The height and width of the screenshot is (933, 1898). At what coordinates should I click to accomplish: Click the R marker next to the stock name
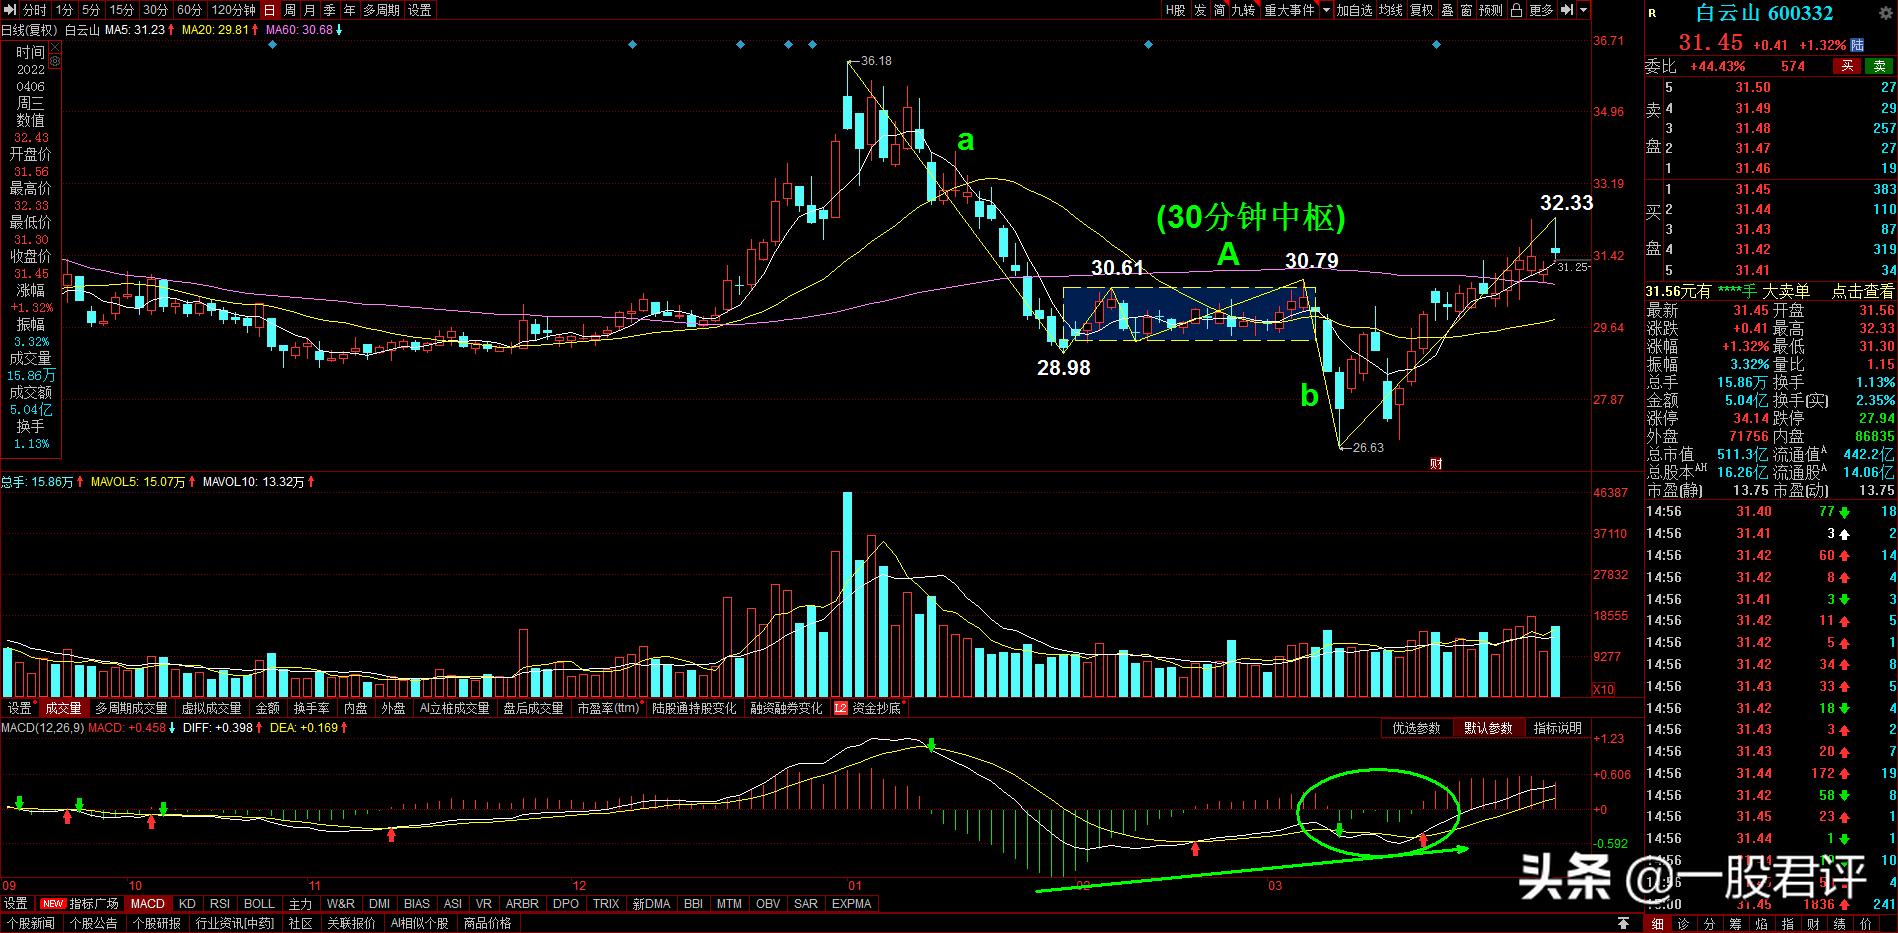(x=1652, y=13)
